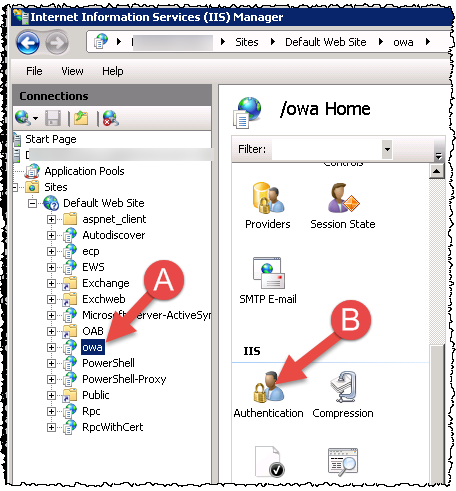Click the Back navigation arrow button

pyautogui.click(x=28, y=43)
